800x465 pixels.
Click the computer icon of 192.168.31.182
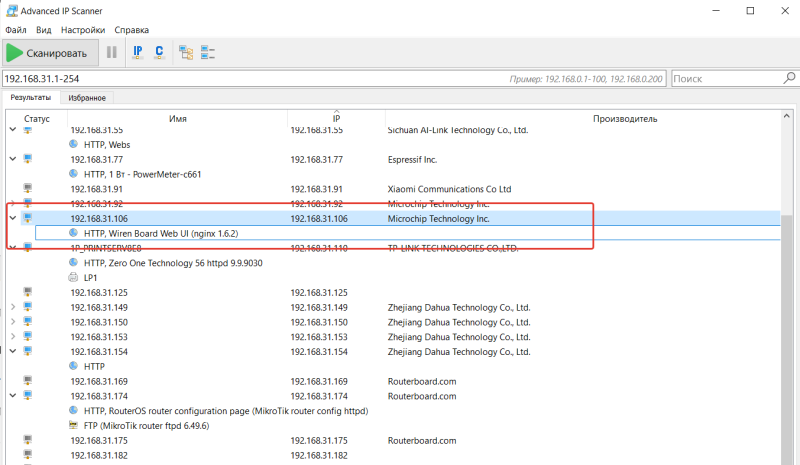(28, 455)
